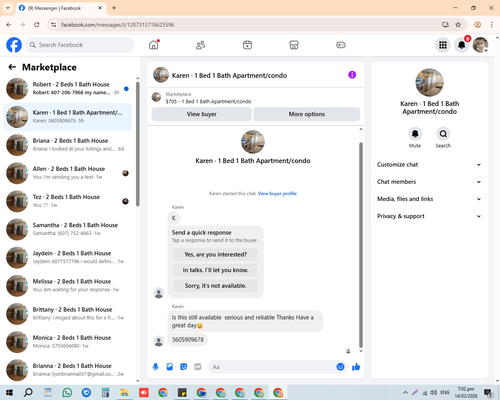
Task: Click the chat message list scrollbar
Action: (x=361, y=245)
